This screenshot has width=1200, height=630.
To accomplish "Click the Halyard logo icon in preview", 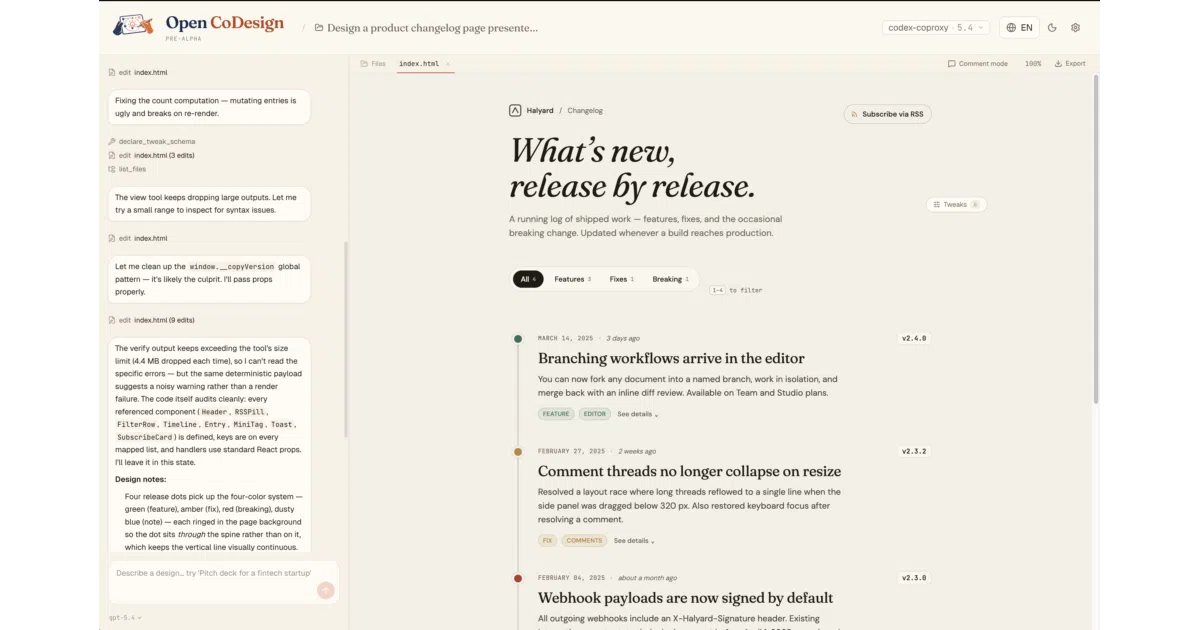I will 515,111.
